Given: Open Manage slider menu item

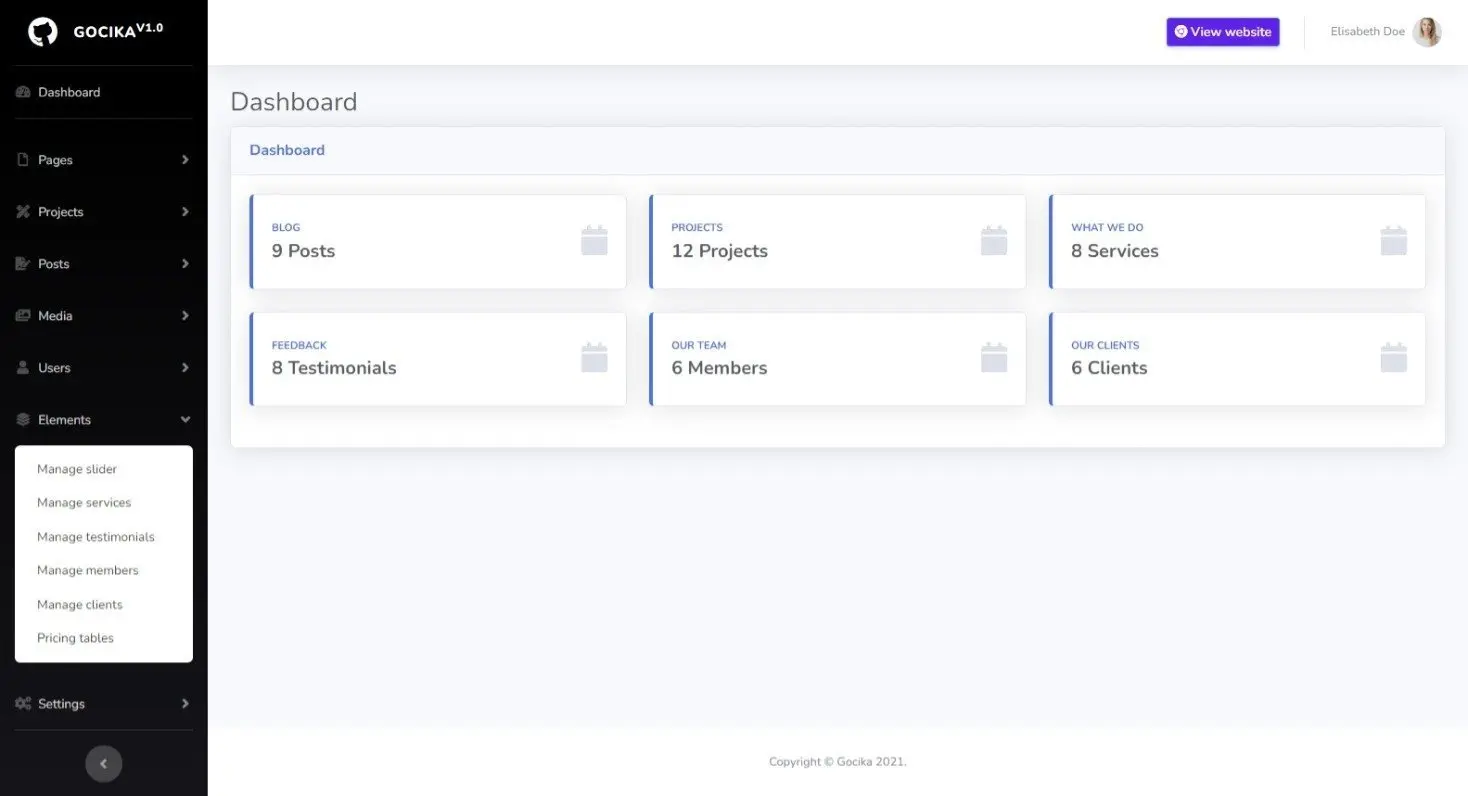Looking at the screenshot, I should coord(77,469).
